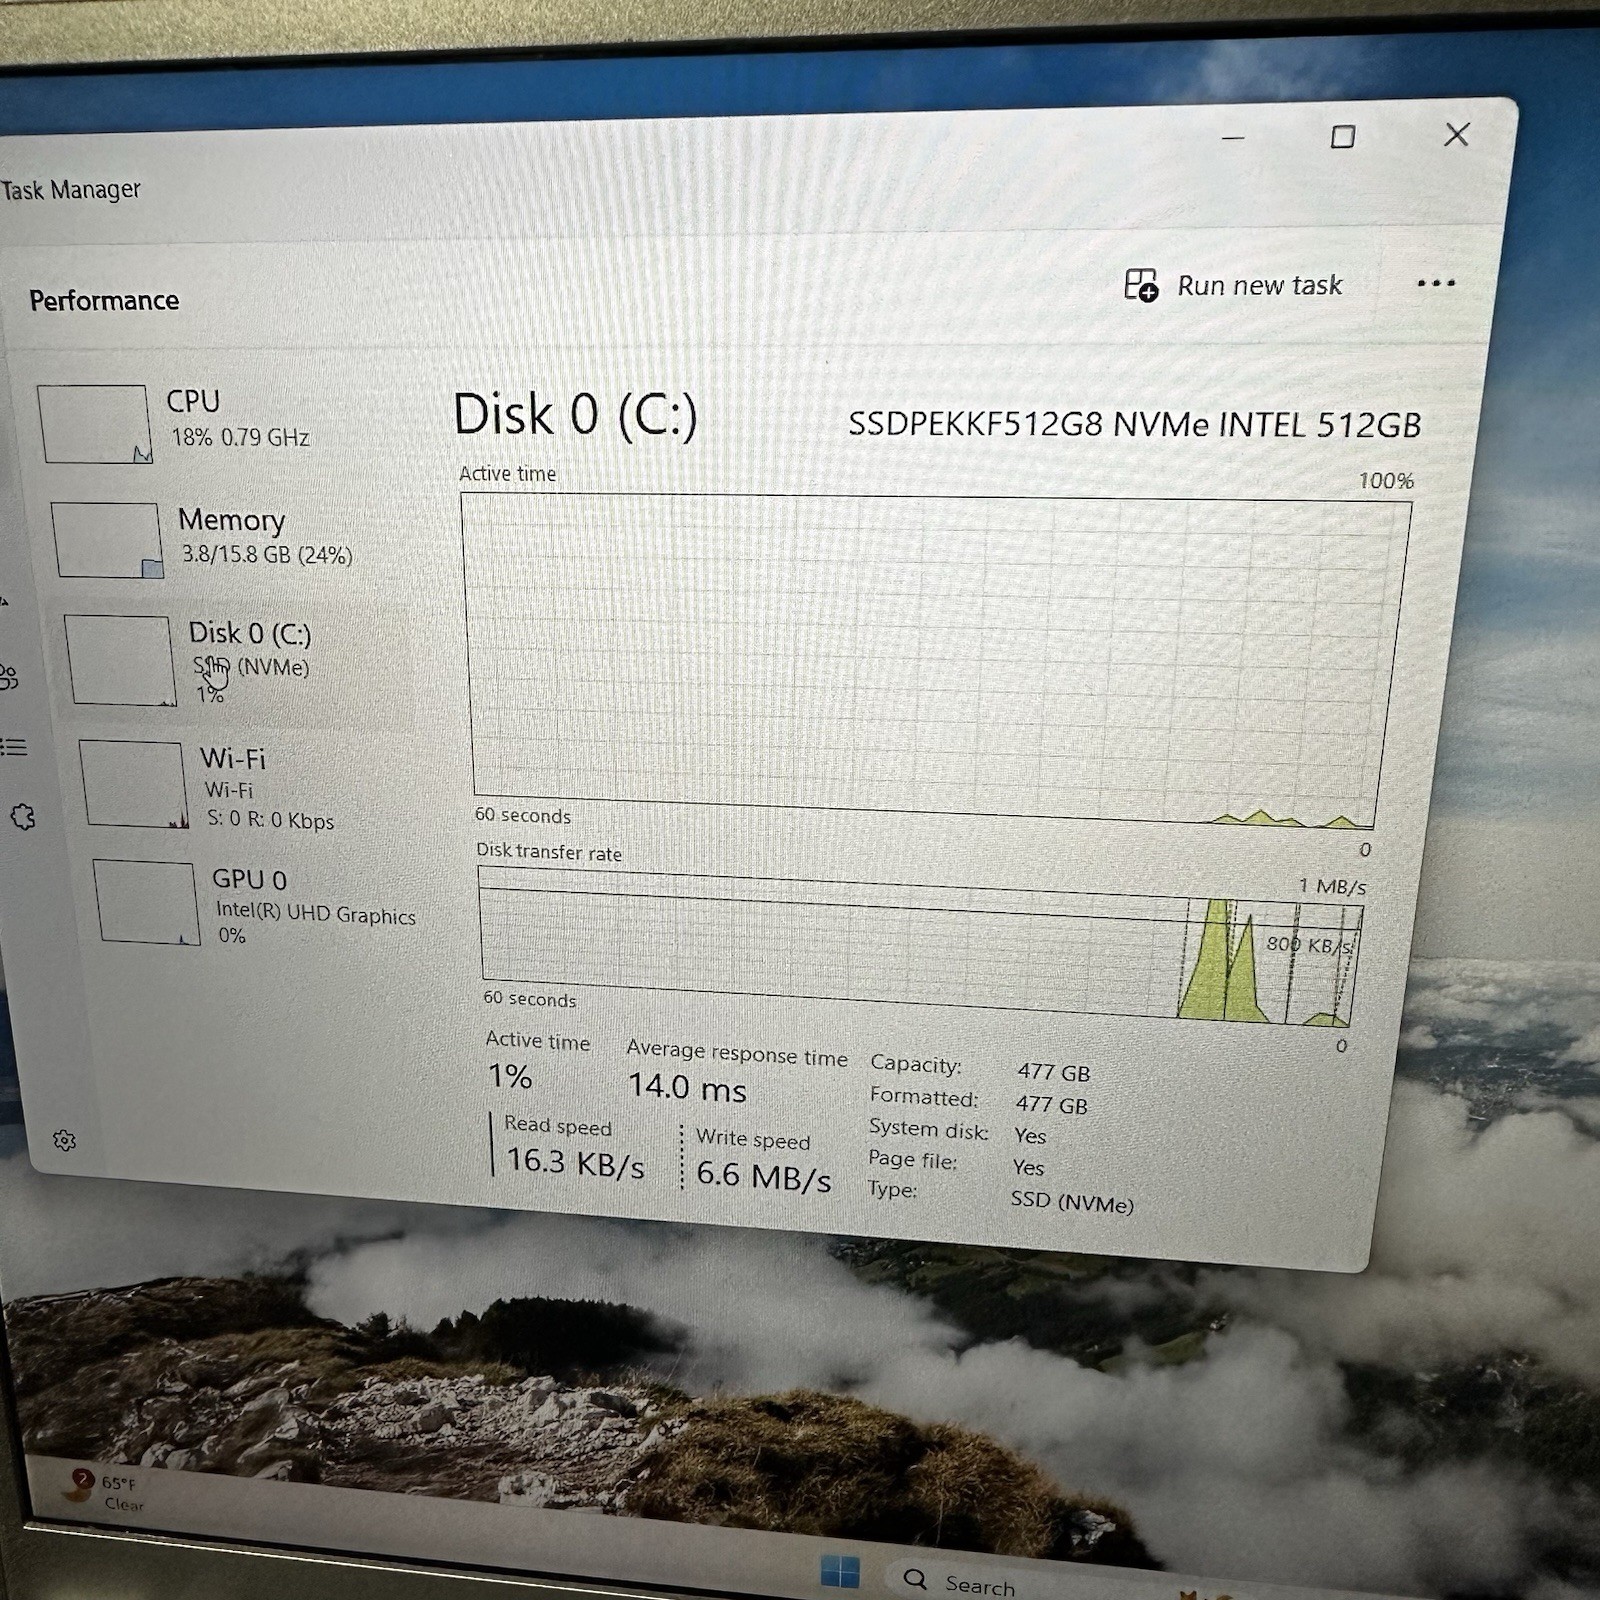The image size is (1600, 1600).
Task: Open the Details list page icon
Action: click(12, 747)
